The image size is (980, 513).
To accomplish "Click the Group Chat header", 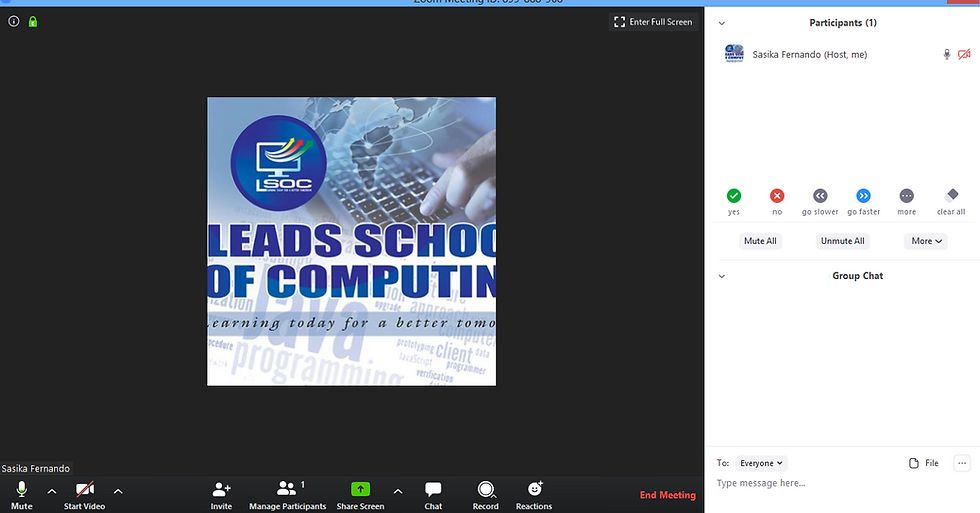I will coord(858,276).
